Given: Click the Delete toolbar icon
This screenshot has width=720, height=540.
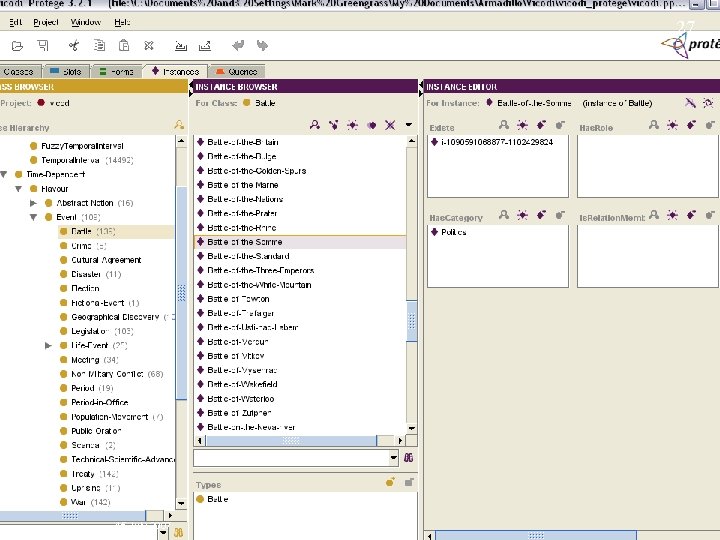Looking at the screenshot, I should point(149,45).
